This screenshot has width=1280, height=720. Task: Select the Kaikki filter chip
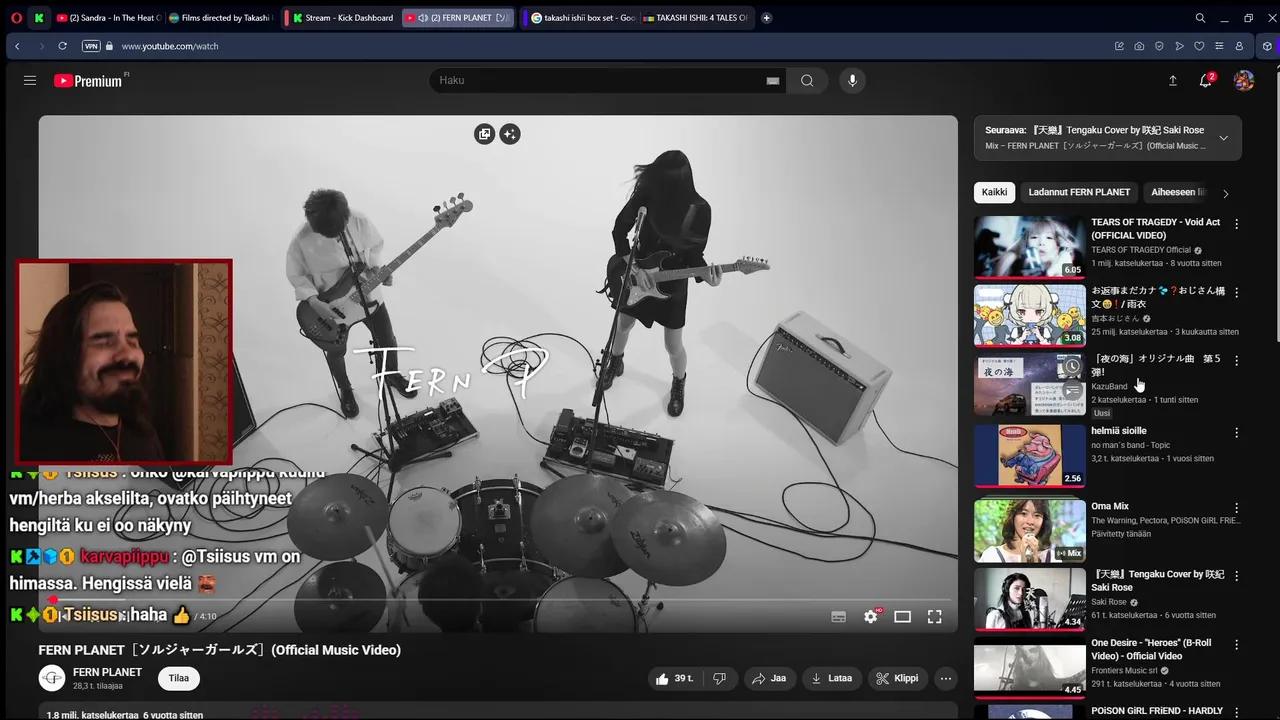click(994, 192)
